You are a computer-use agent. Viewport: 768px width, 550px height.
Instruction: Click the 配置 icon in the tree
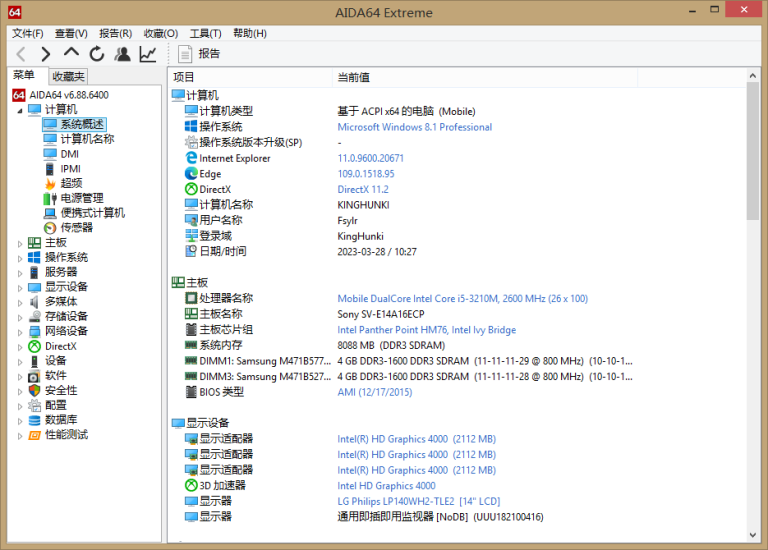tap(34, 406)
